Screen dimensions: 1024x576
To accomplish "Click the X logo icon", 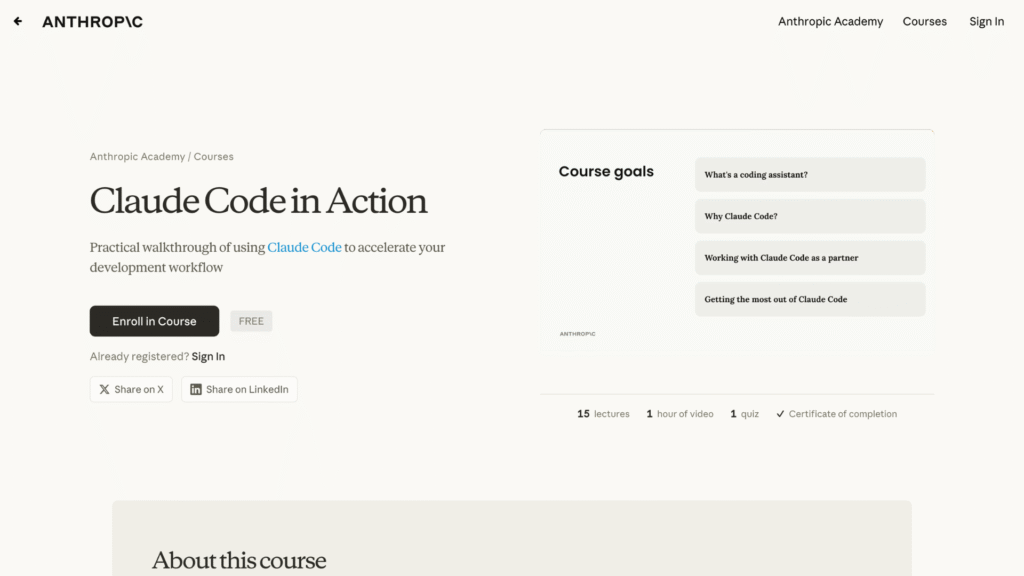I will tap(104, 389).
